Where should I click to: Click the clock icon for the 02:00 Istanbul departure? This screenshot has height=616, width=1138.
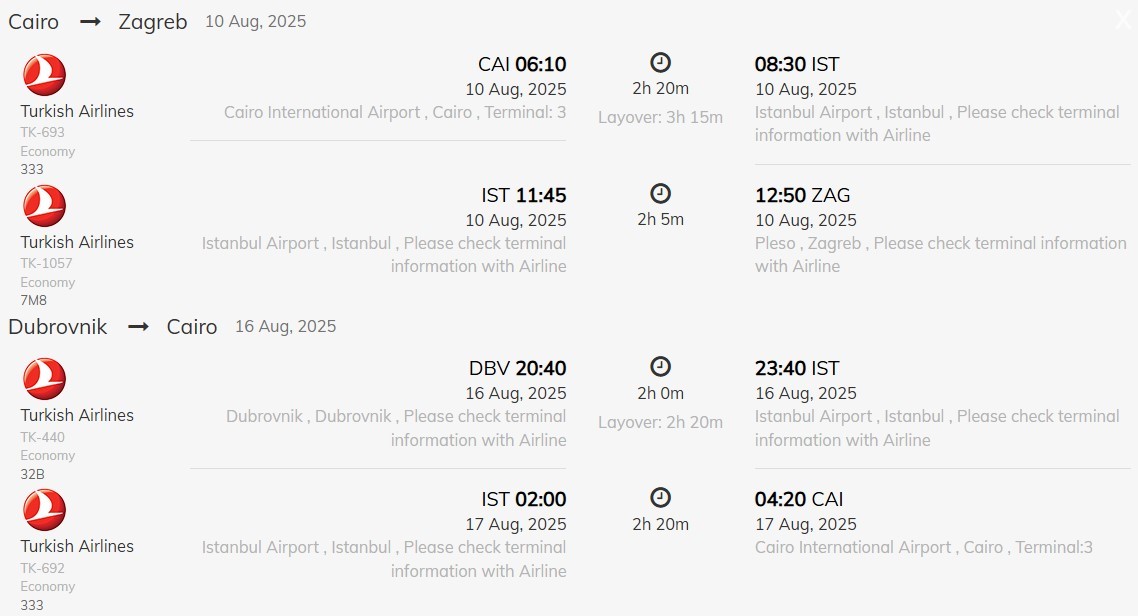pos(660,498)
